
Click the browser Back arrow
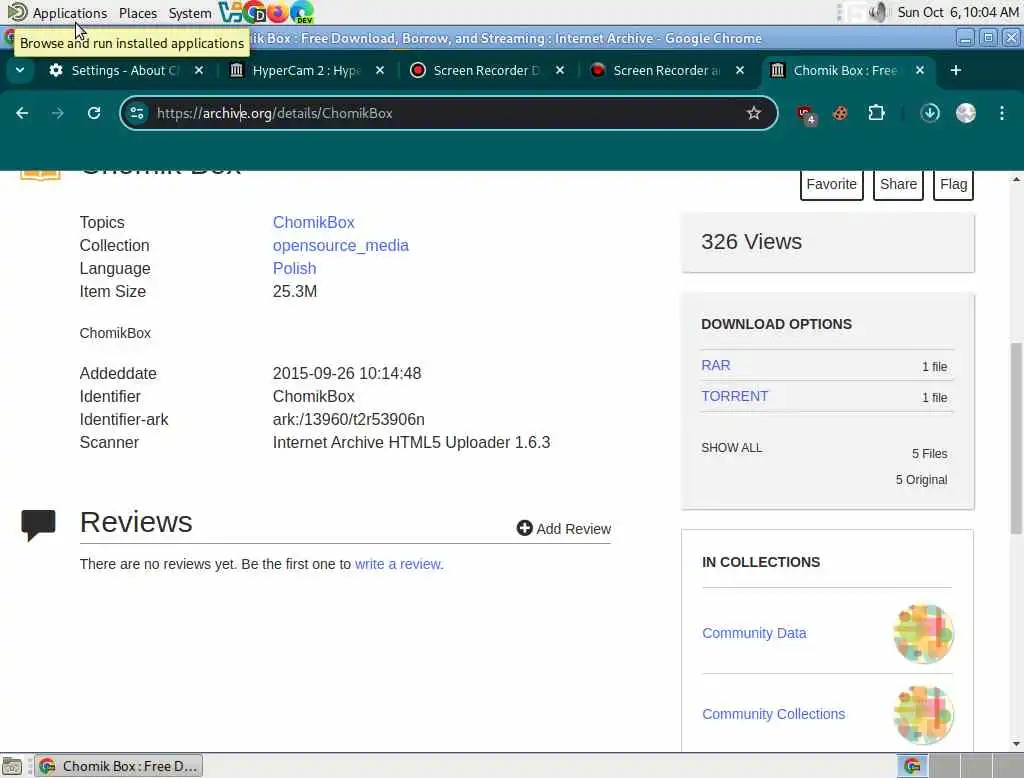click(22, 113)
